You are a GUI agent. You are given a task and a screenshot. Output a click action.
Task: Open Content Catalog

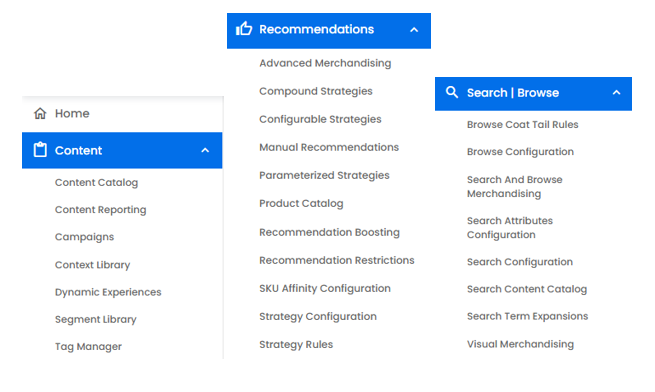96,183
